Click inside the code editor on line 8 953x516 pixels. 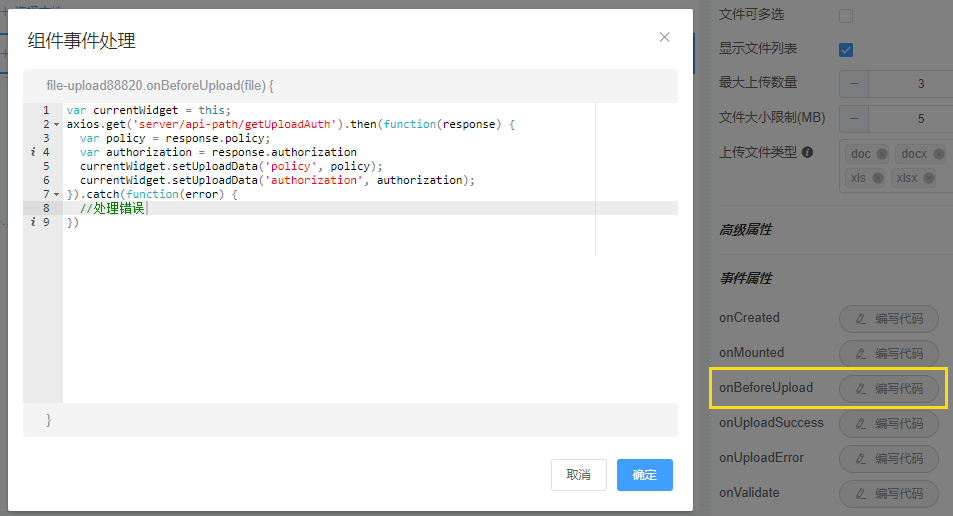click(300, 208)
